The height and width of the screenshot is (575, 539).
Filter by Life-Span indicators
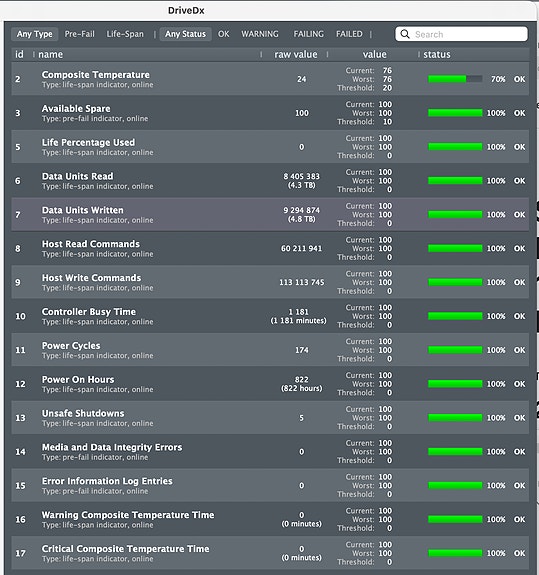pos(125,34)
